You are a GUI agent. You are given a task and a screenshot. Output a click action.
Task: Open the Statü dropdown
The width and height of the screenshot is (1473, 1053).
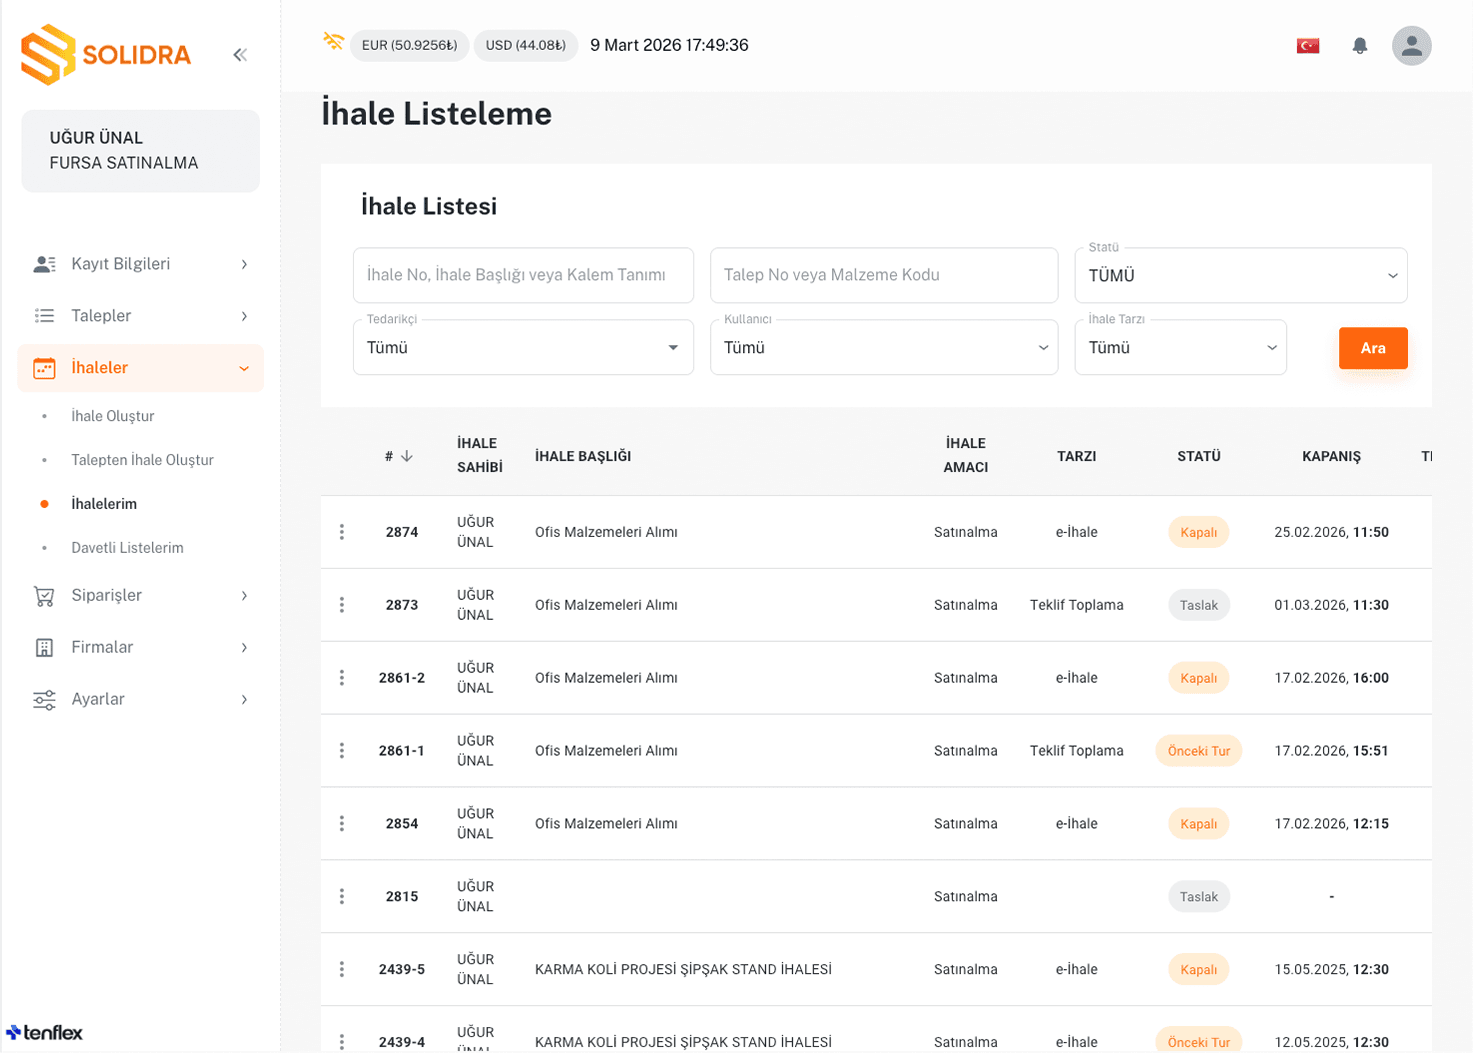[1240, 276]
